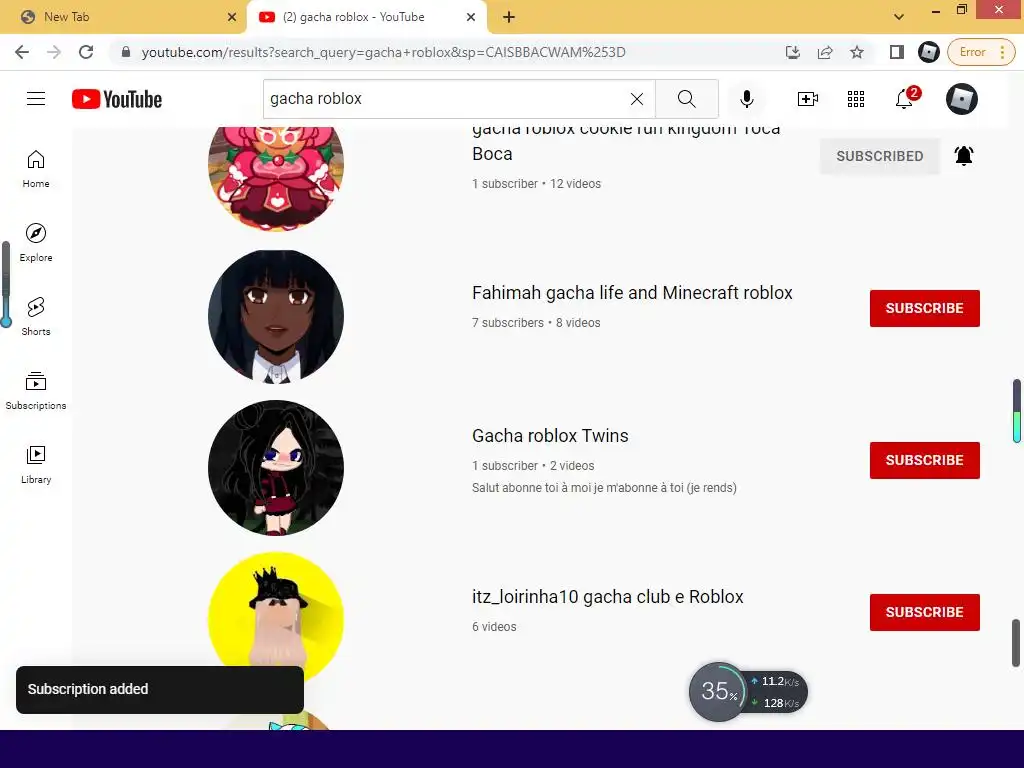
Task: Click the '6 videos' text under itz_loirinha10
Action: 494,627
